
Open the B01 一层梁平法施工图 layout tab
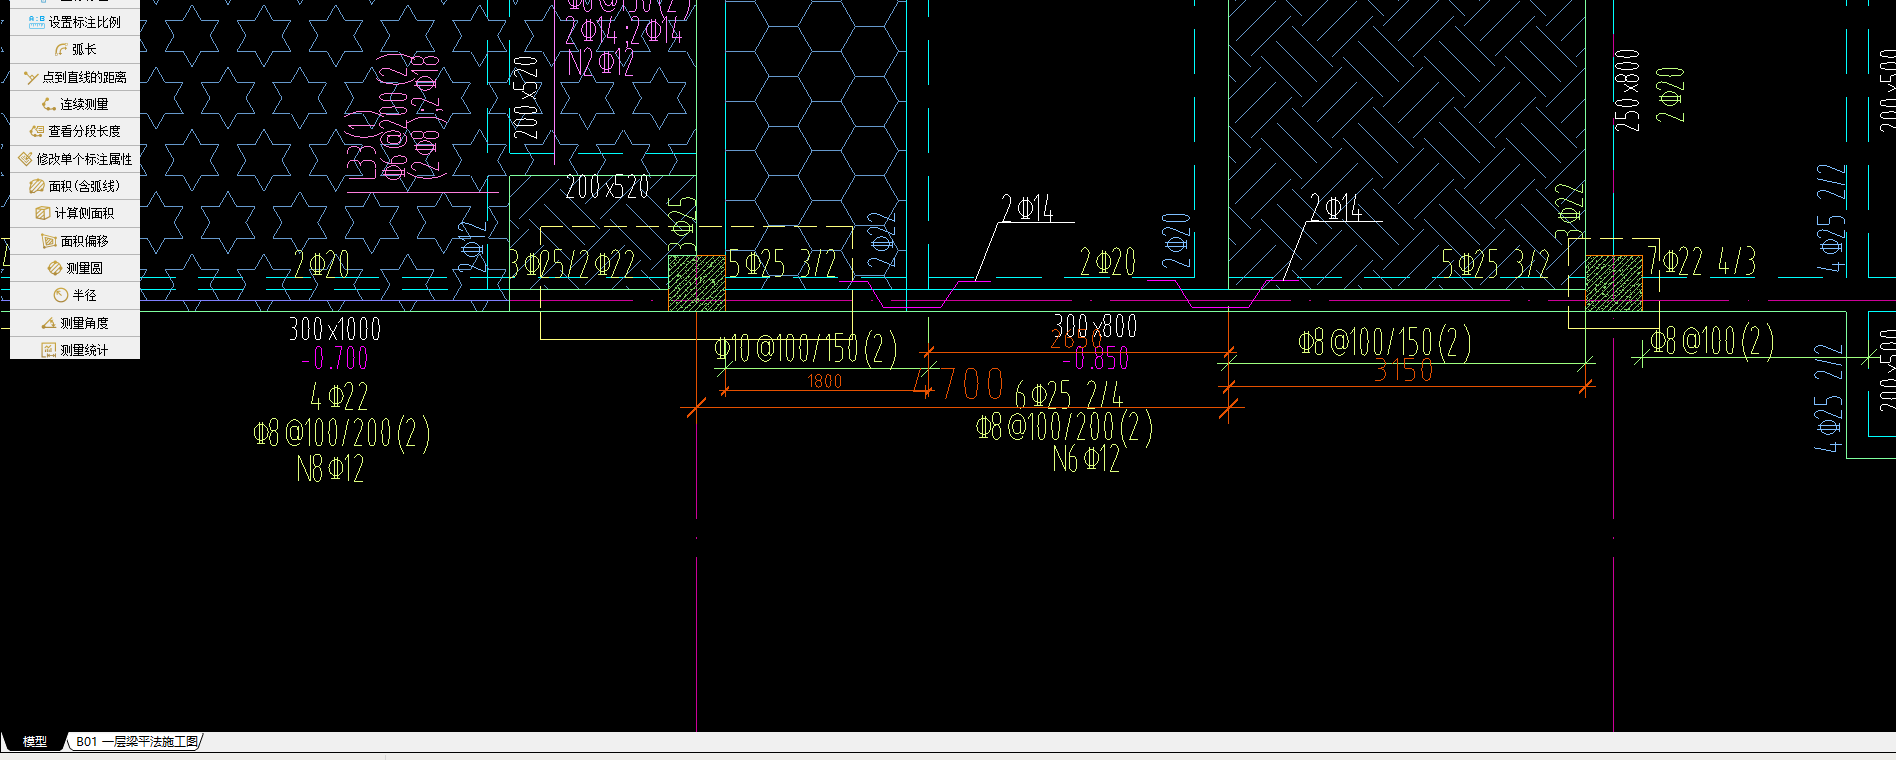tap(137, 741)
